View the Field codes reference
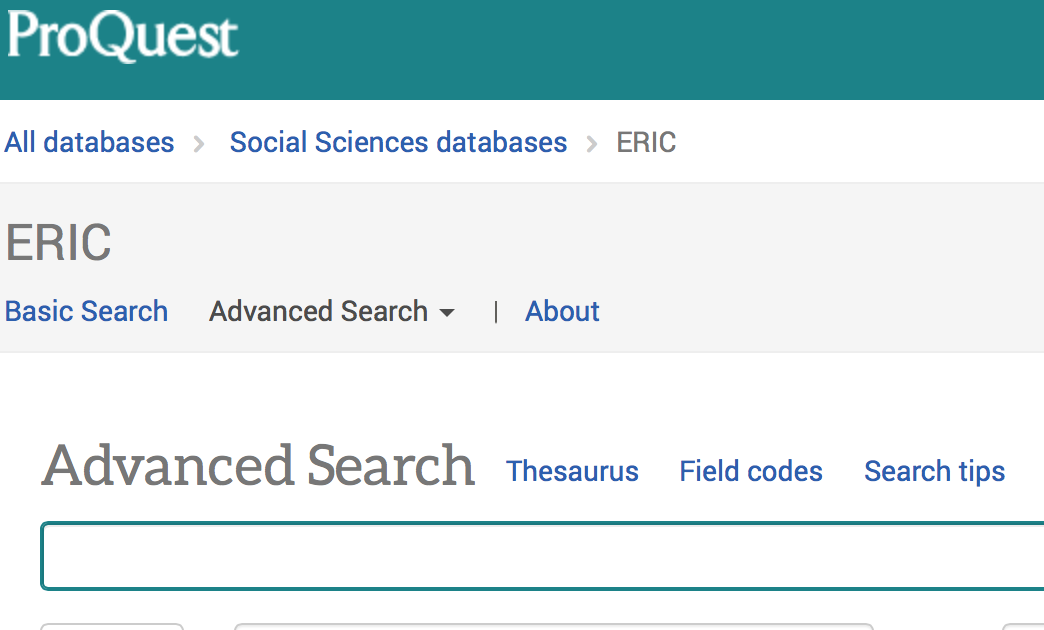 click(751, 471)
